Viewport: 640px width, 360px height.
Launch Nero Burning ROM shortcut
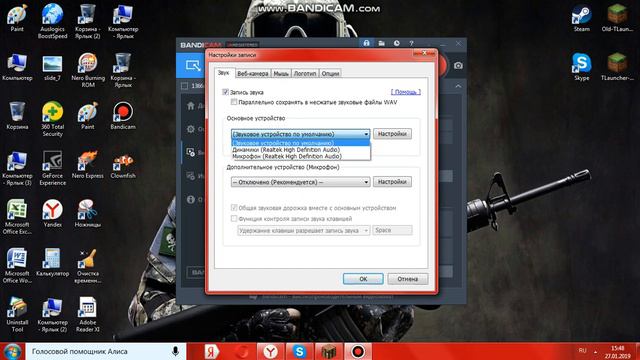(x=88, y=70)
